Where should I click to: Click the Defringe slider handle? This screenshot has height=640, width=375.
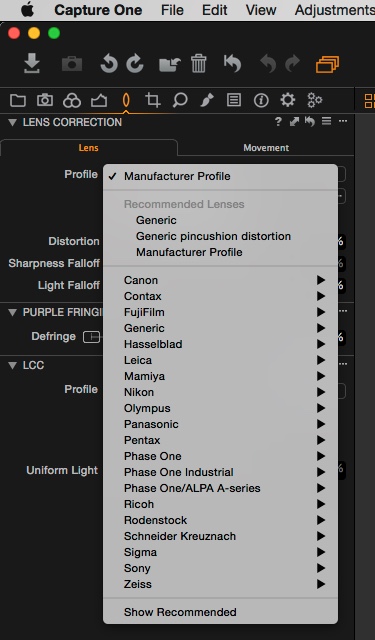click(92, 337)
